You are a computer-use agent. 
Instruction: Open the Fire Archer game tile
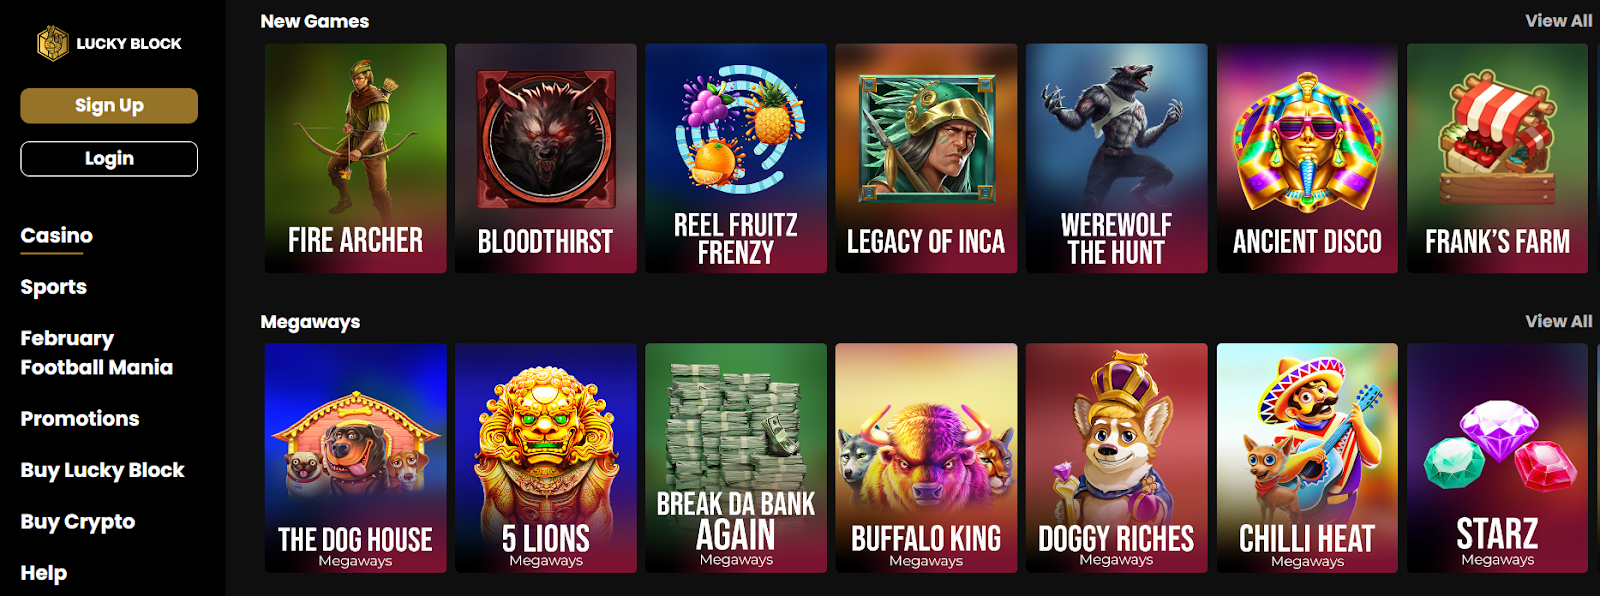click(355, 158)
